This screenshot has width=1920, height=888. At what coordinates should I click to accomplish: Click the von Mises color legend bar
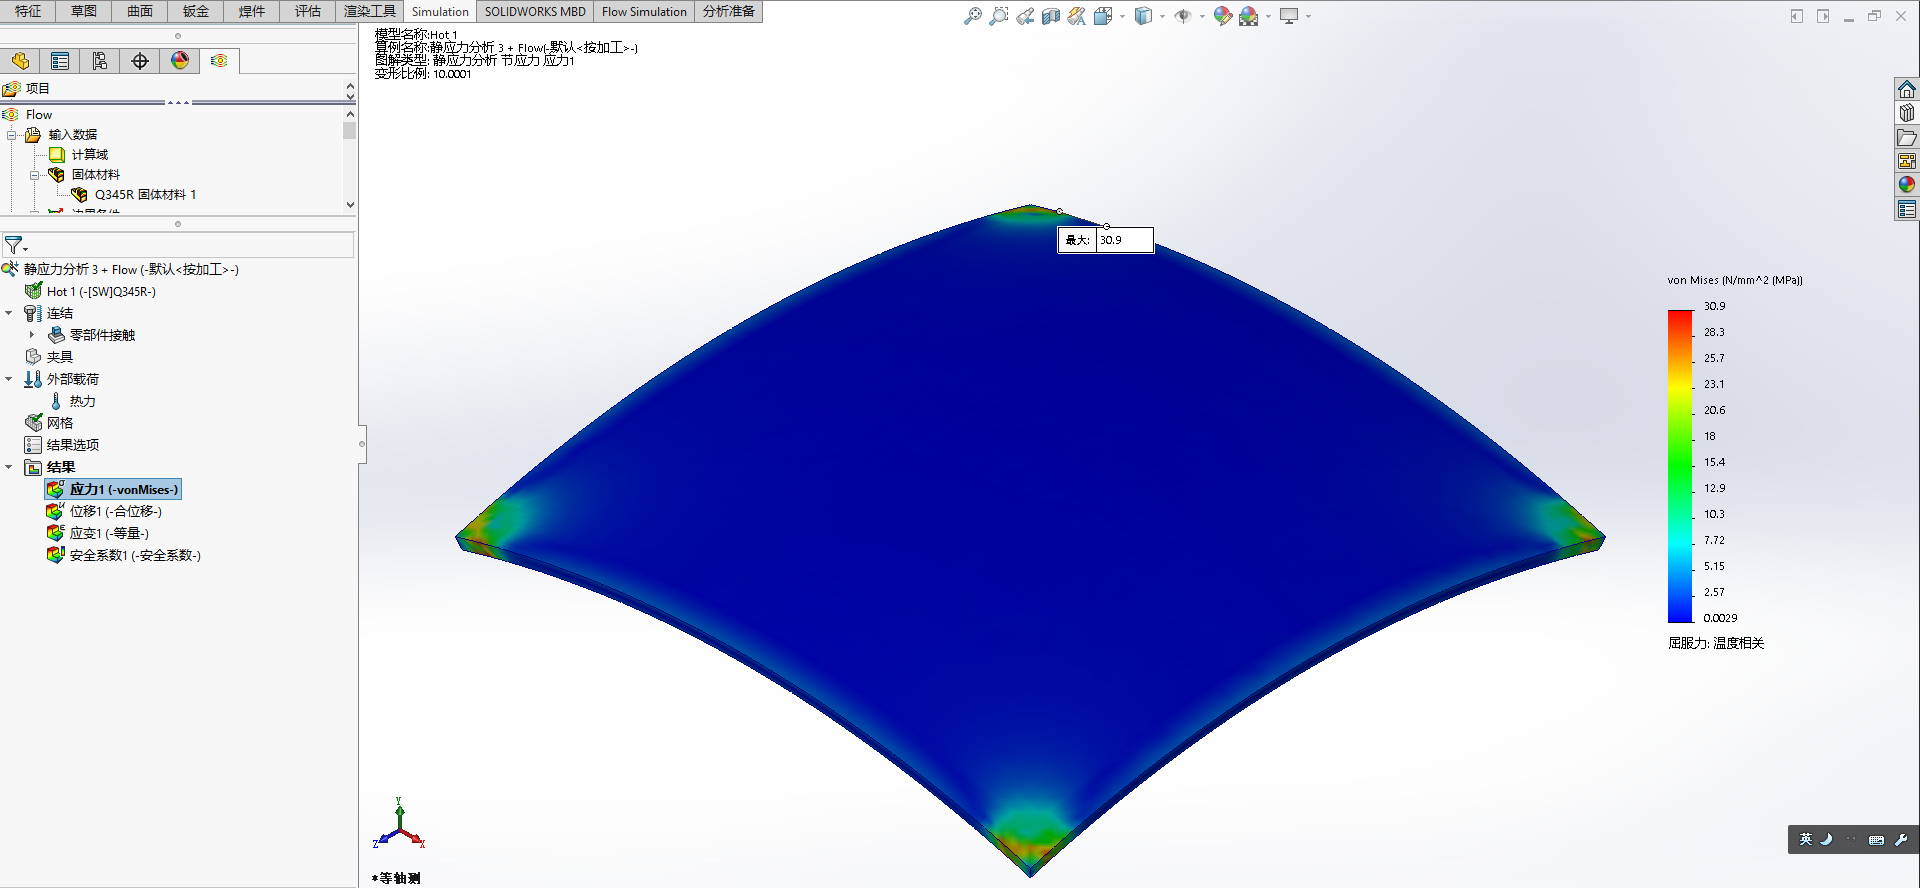click(1680, 466)
